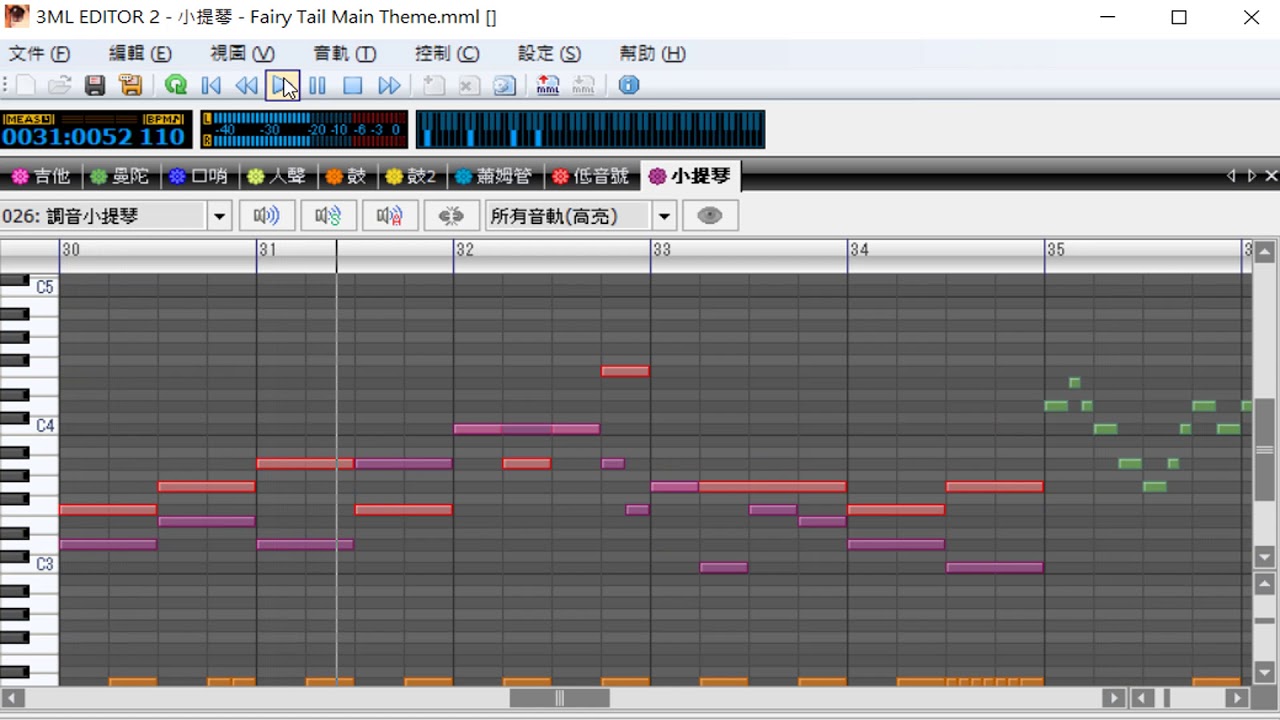Toggle the eye visibility button

(x=710, y=216)
